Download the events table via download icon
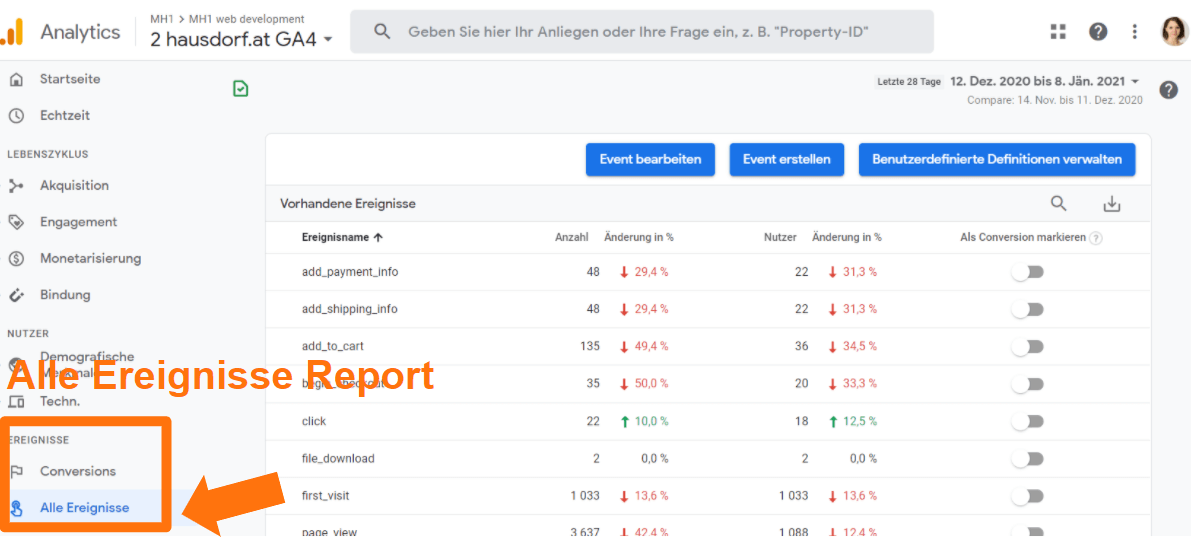1191x542 pixels. (1112, 203)
